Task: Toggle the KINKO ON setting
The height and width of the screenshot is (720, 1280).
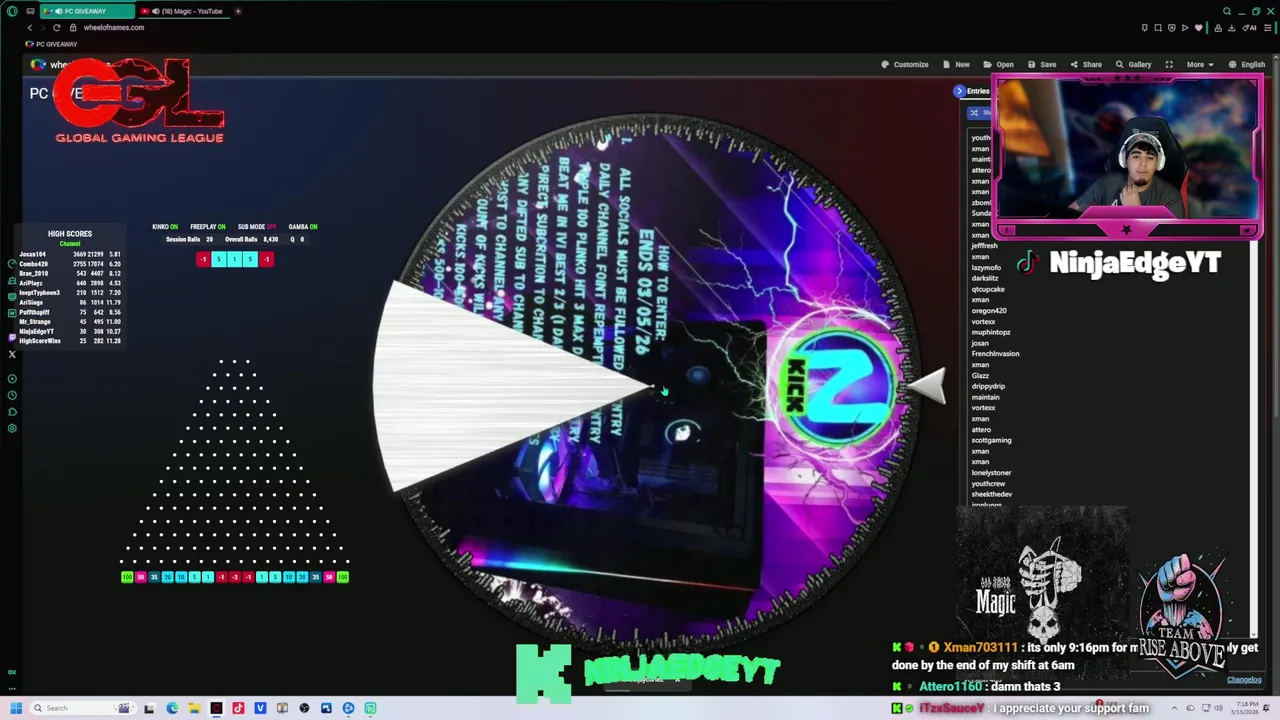Action: point(164,227)
